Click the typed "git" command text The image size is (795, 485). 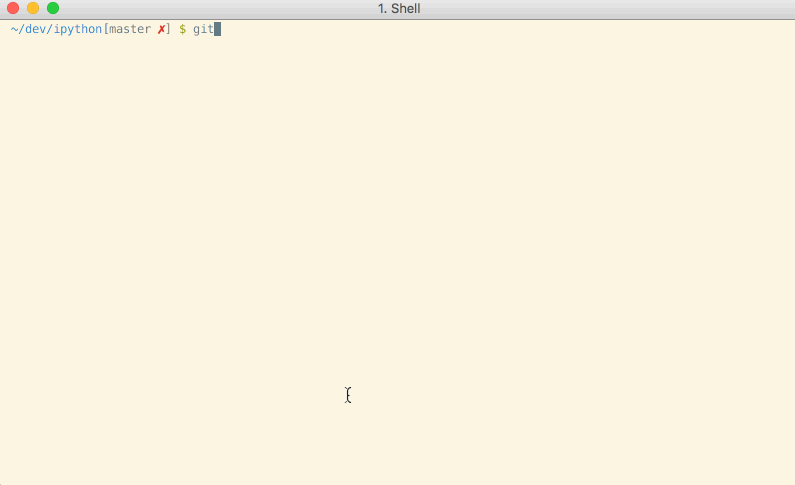click(203, 29)
